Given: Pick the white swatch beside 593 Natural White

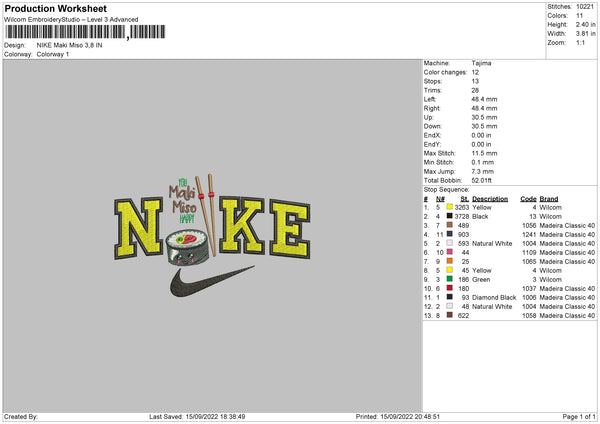Looking at the screenshot, I should tap(450, 243).
